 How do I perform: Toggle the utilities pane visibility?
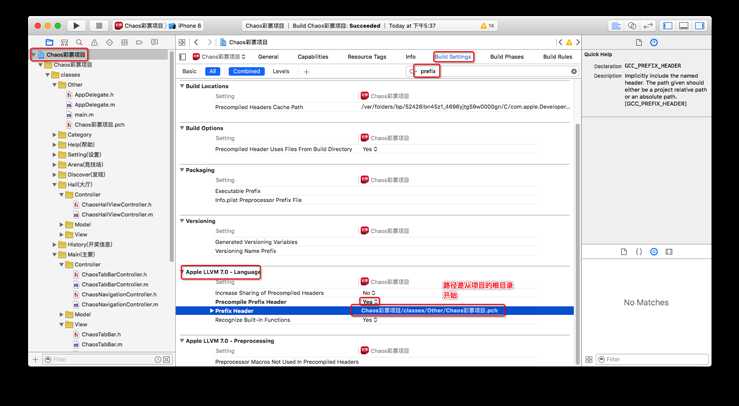coord(700,26)
